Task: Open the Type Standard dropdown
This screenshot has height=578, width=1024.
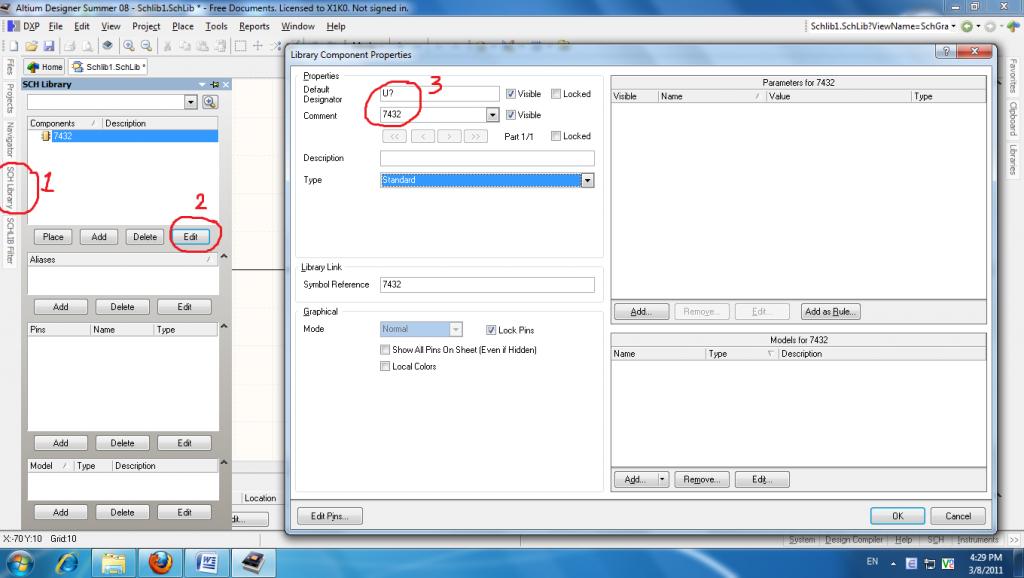Action: pyautogui.click(x=587, y=180)
